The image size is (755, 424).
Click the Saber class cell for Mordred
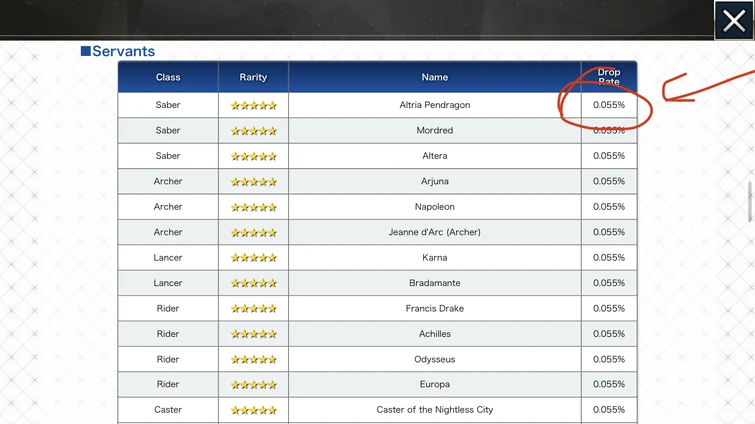tap(168, 130)
